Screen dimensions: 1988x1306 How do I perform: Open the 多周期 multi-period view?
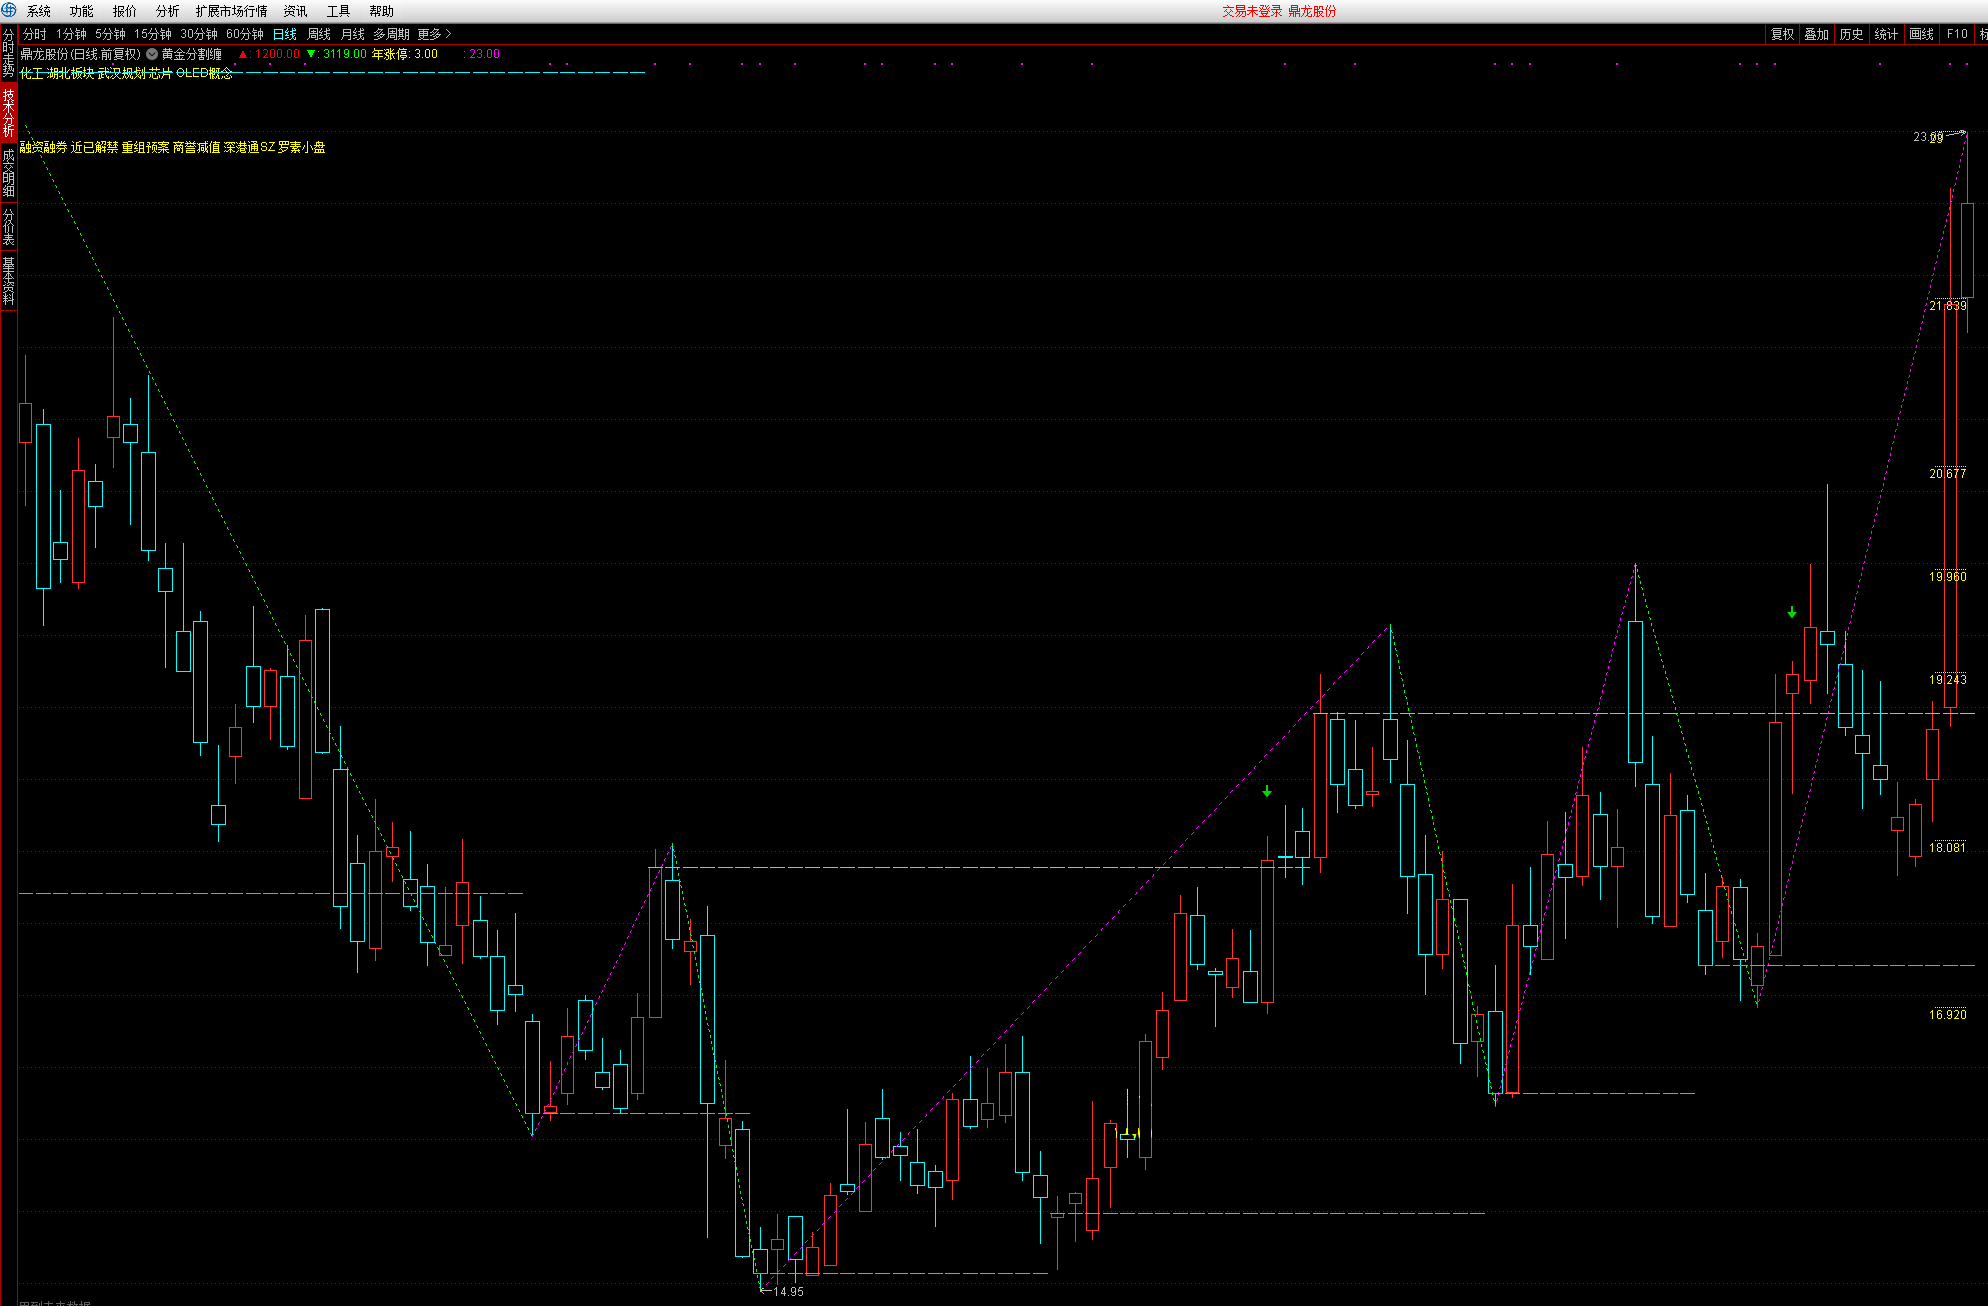pos(392,34)
